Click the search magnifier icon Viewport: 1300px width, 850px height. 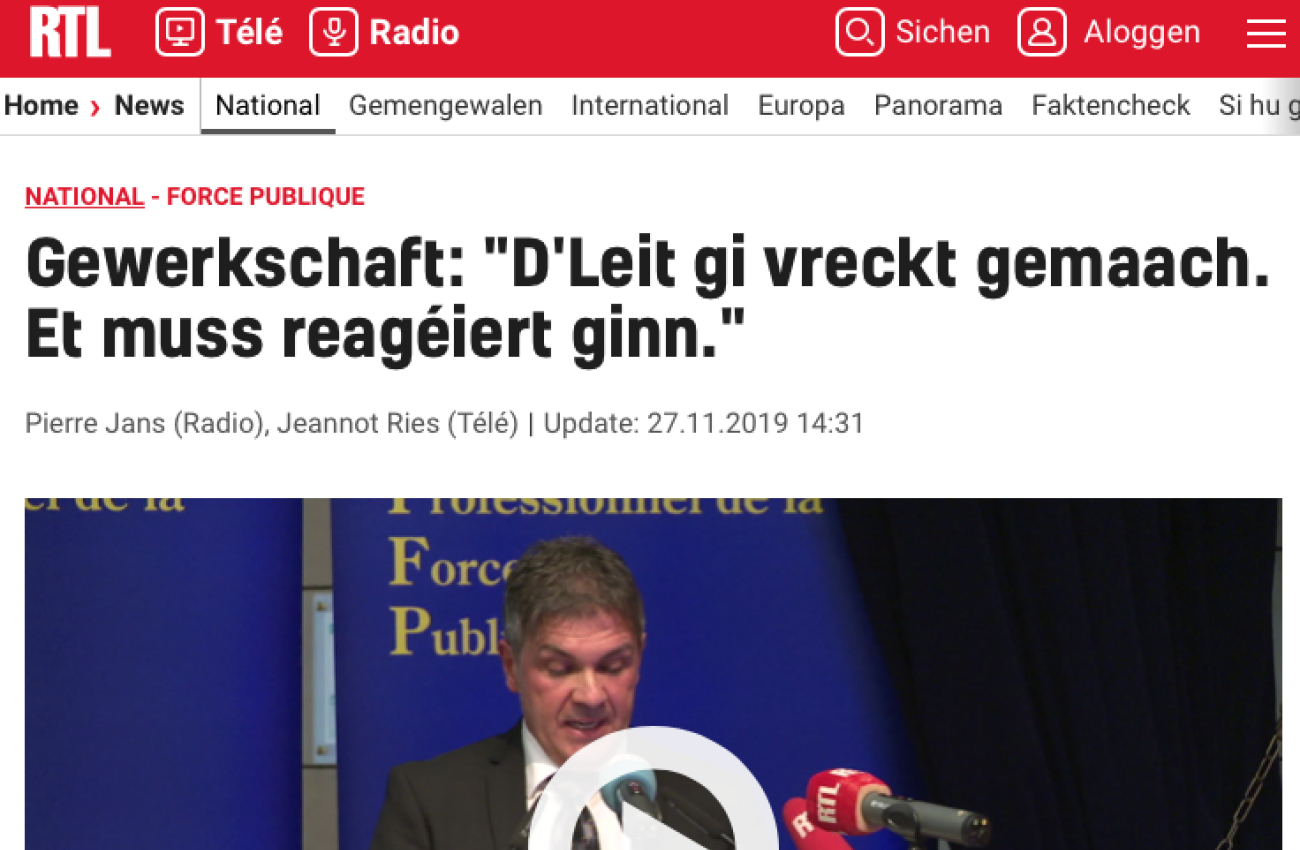click(860, 33)
